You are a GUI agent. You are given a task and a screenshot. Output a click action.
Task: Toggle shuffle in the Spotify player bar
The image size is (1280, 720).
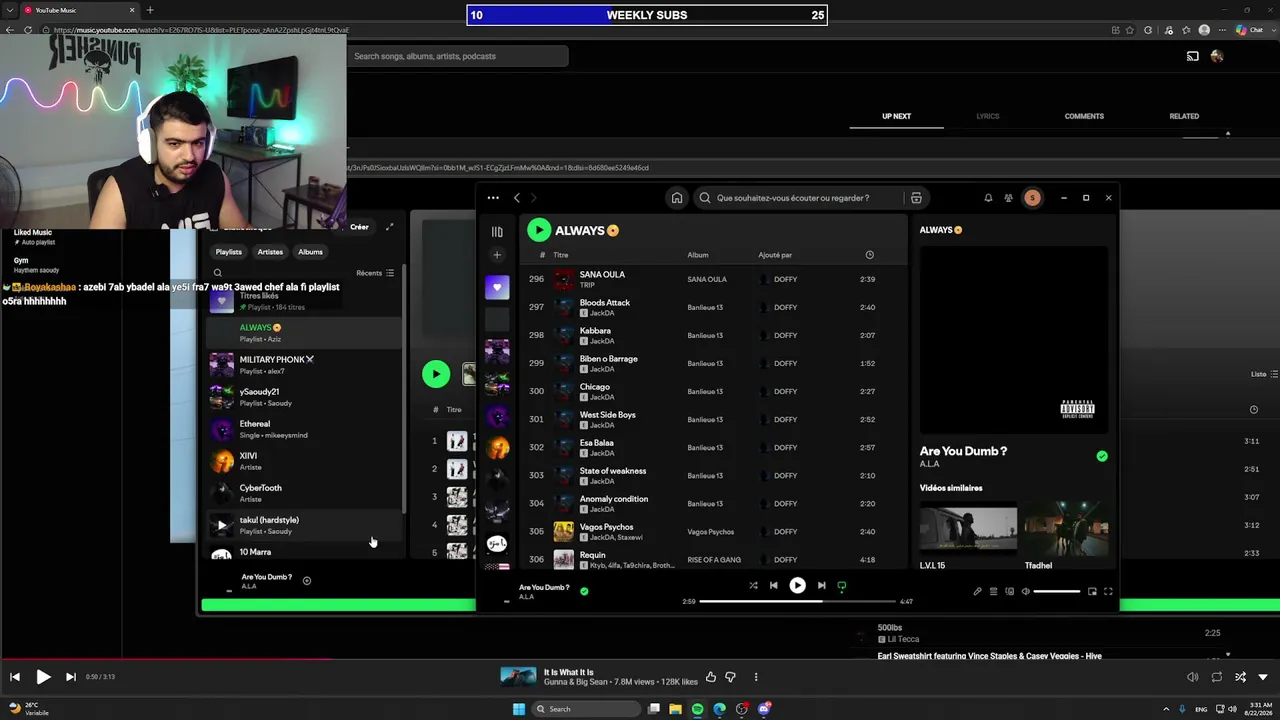753,586
